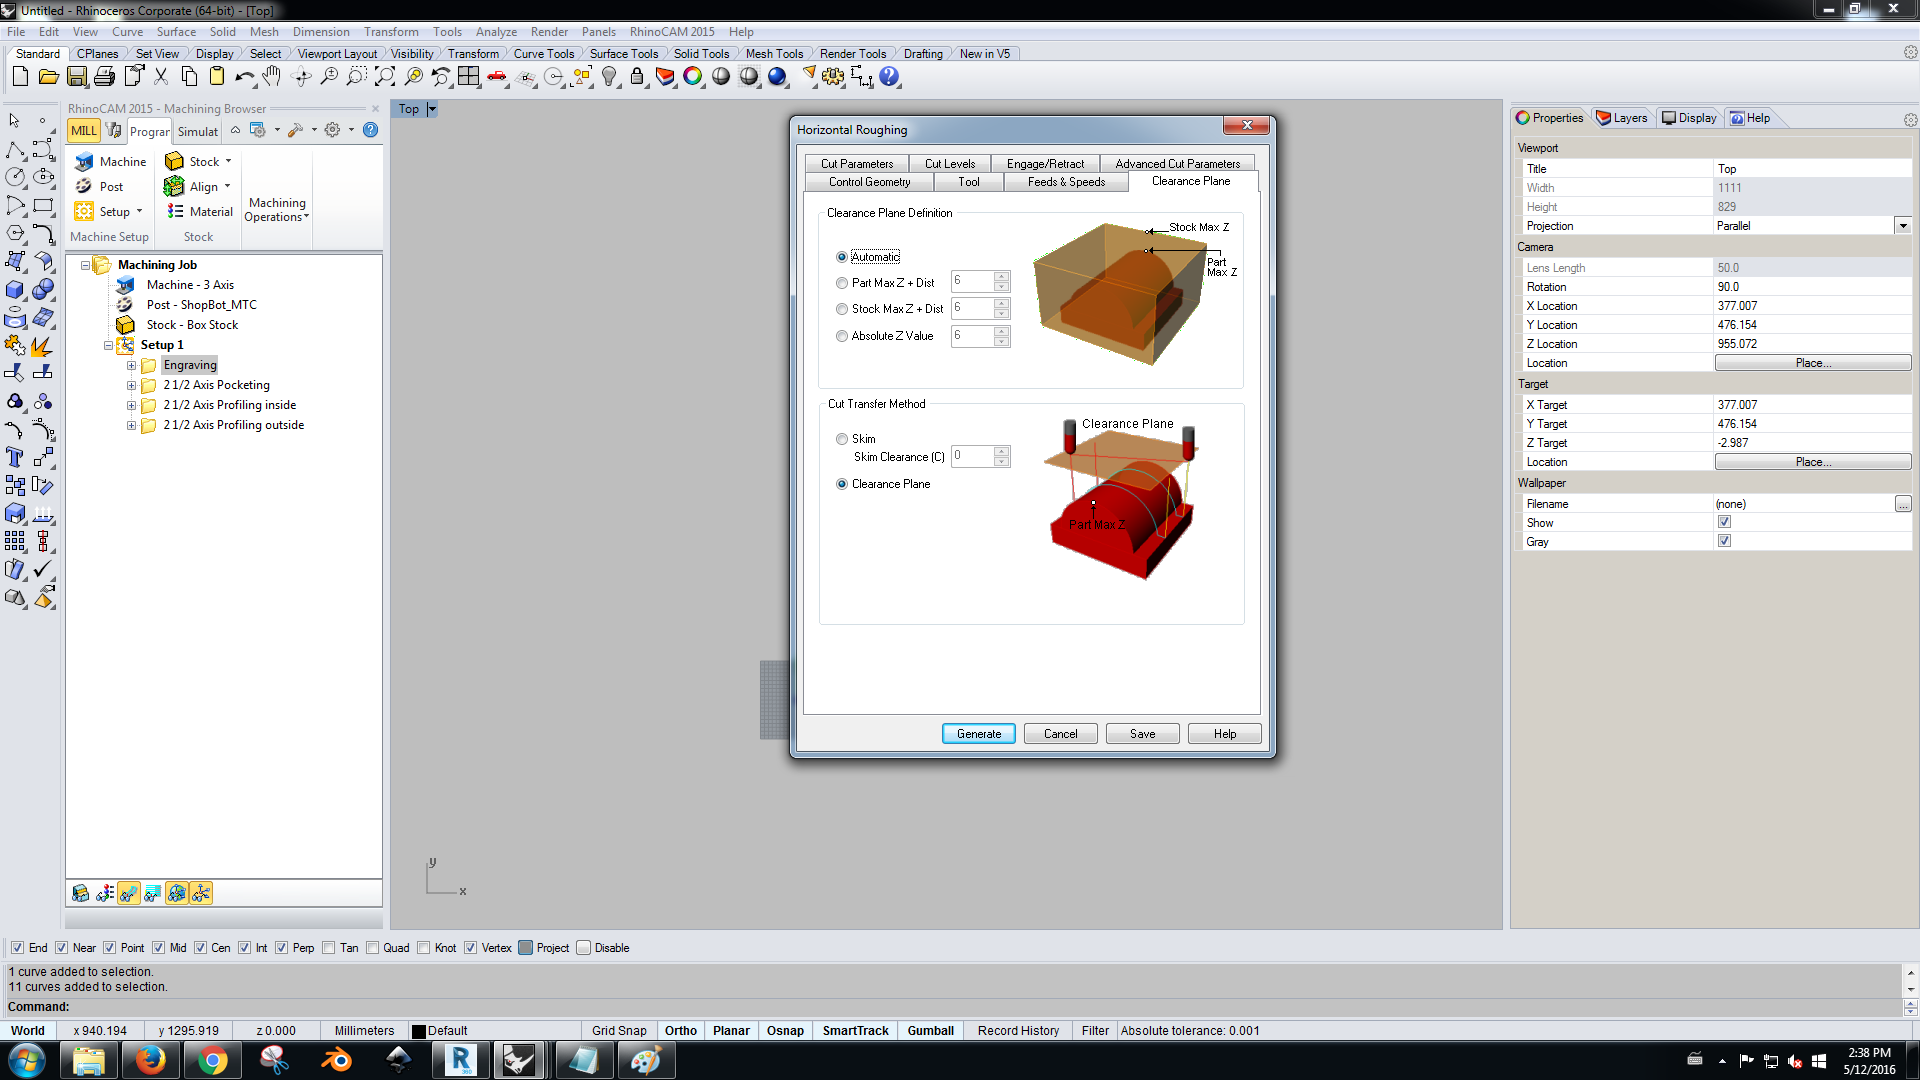Click the Help button in Horizontal Roughing
Image resolution: width=1920 pixels, height=1080 pixels.
tap(1225, 734)
